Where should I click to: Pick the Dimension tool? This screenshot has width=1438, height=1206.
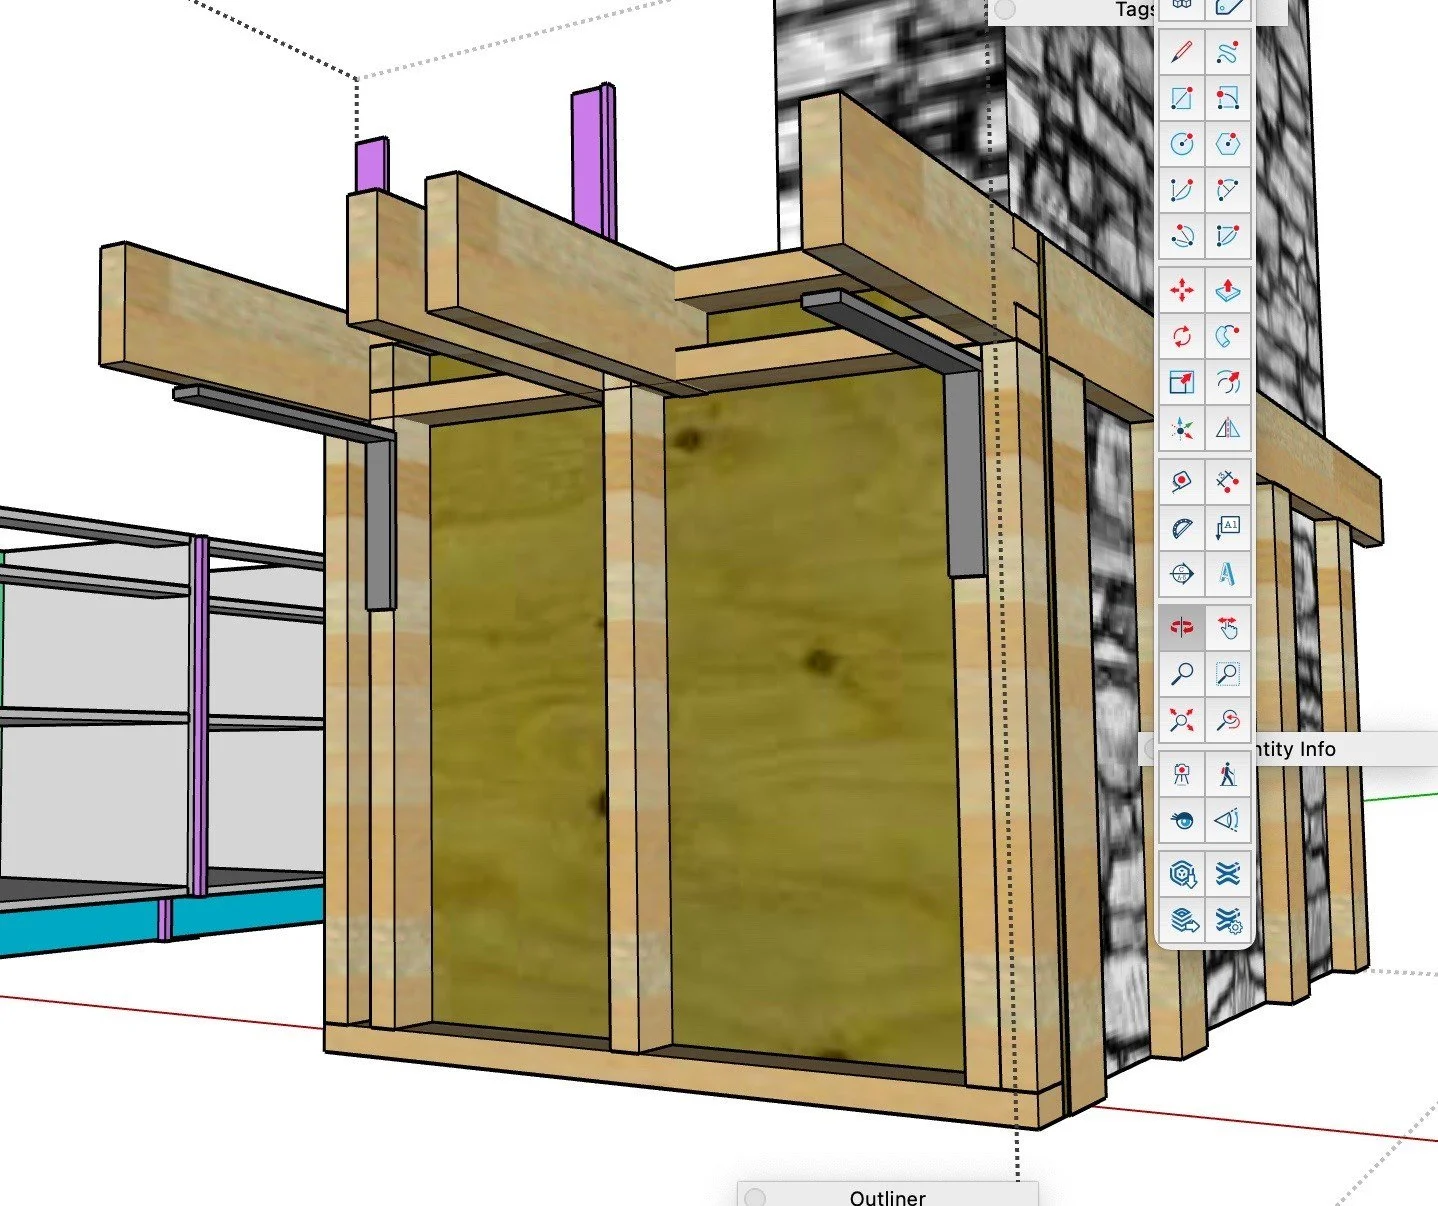pos(1228,482)
